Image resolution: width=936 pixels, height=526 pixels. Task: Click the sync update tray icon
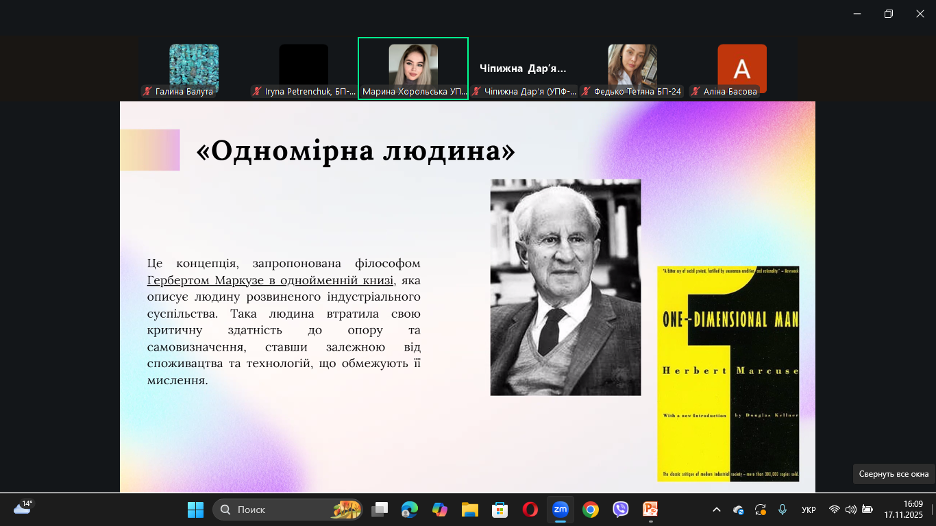[x=760, y=509]
